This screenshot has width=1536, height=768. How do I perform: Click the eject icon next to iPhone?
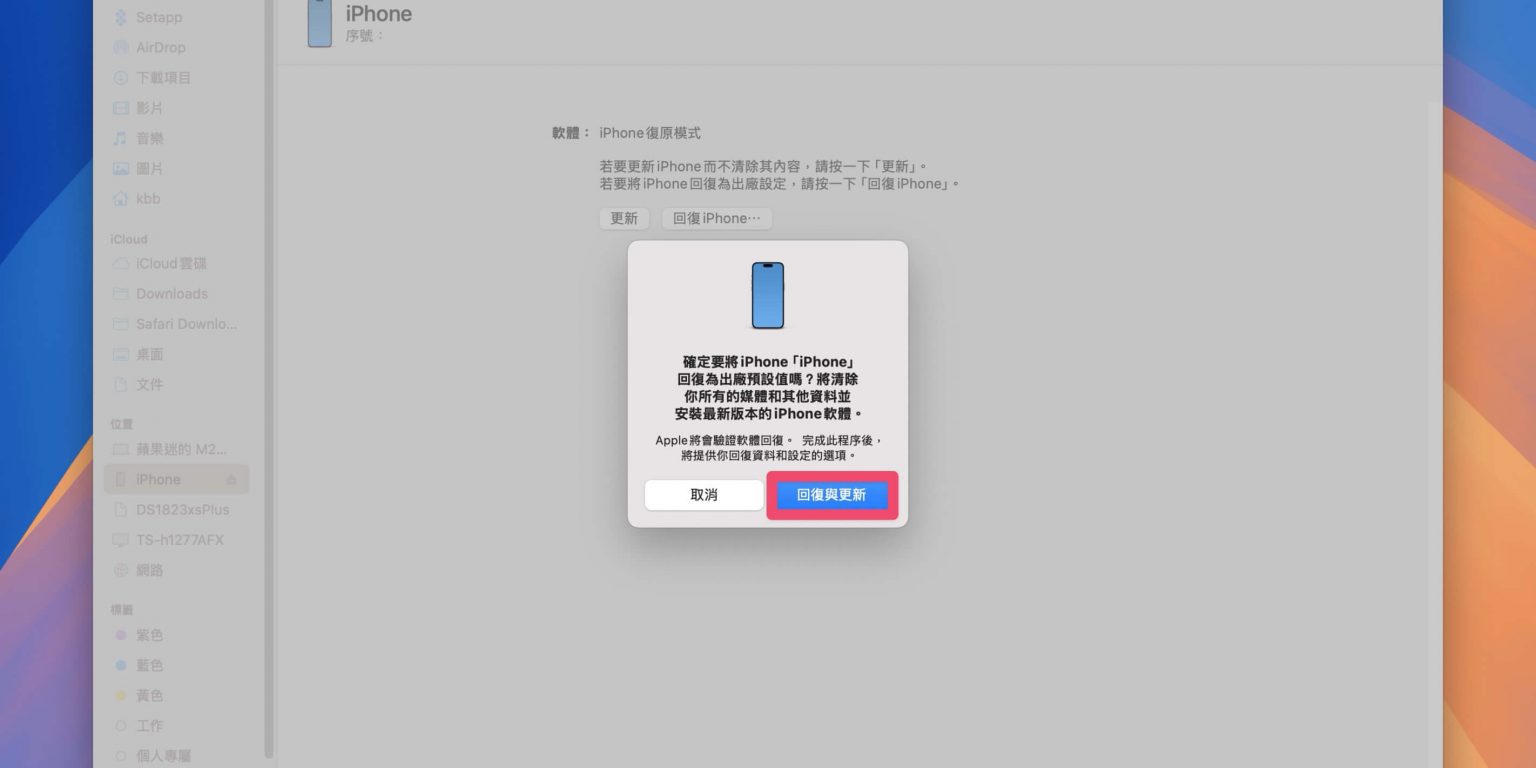[x=231, y=480]
